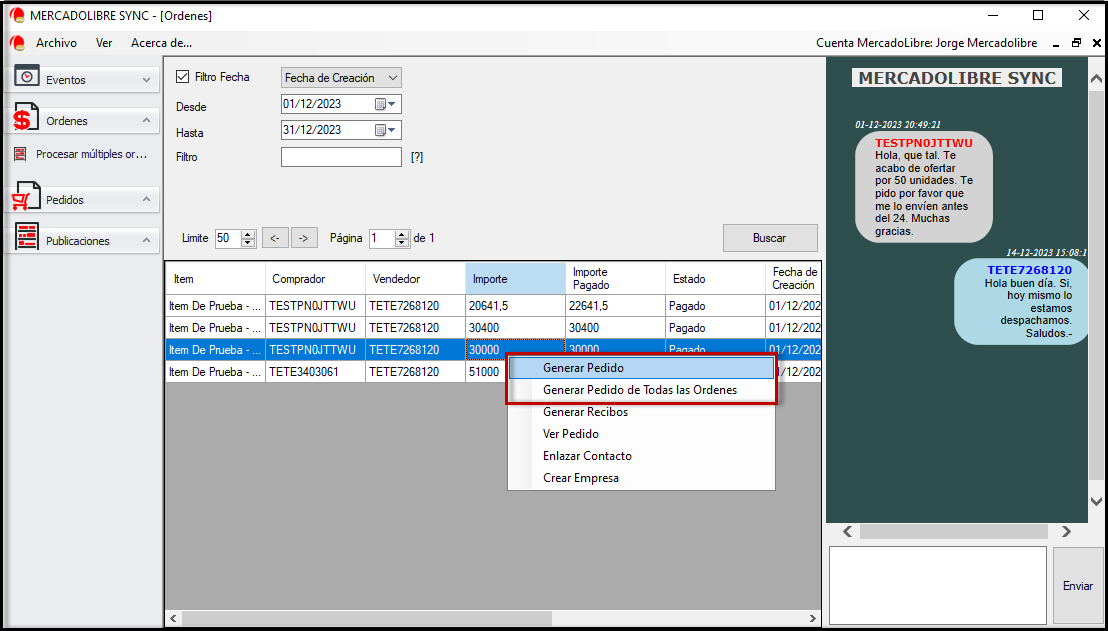Open the Desde date calendar picker

pos(385,104)
